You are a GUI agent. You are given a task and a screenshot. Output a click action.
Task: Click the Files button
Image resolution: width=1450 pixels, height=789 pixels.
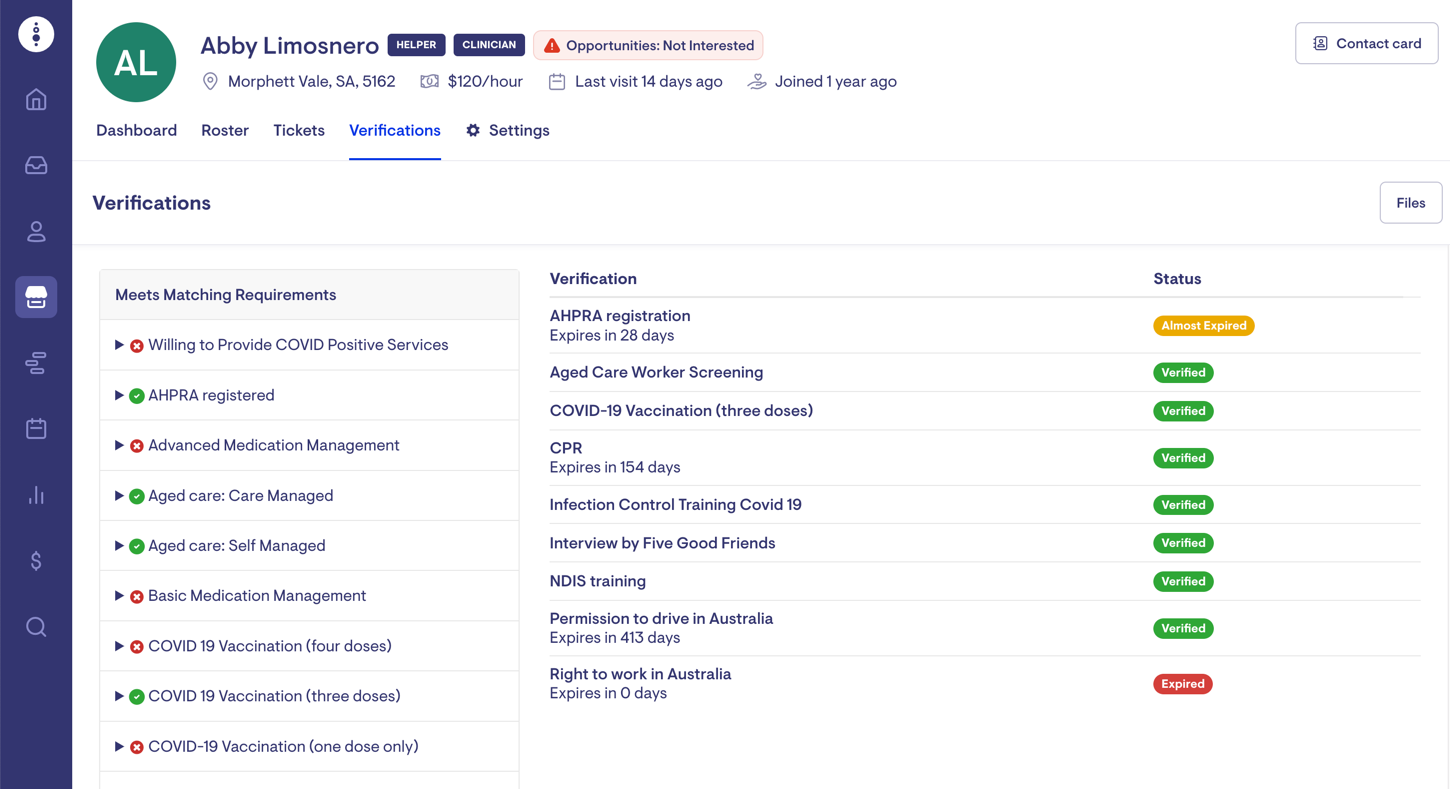(1410, 203)
